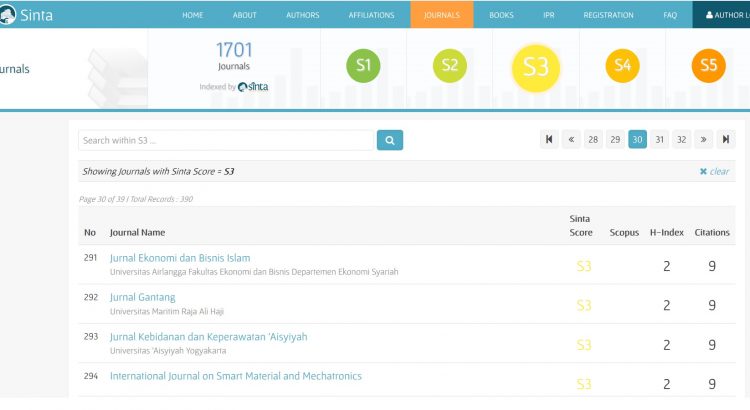Open Jurnal Ekonomi dan Bisnis Islam
Screen dimensions: 750x410
[x=180, y=258]
